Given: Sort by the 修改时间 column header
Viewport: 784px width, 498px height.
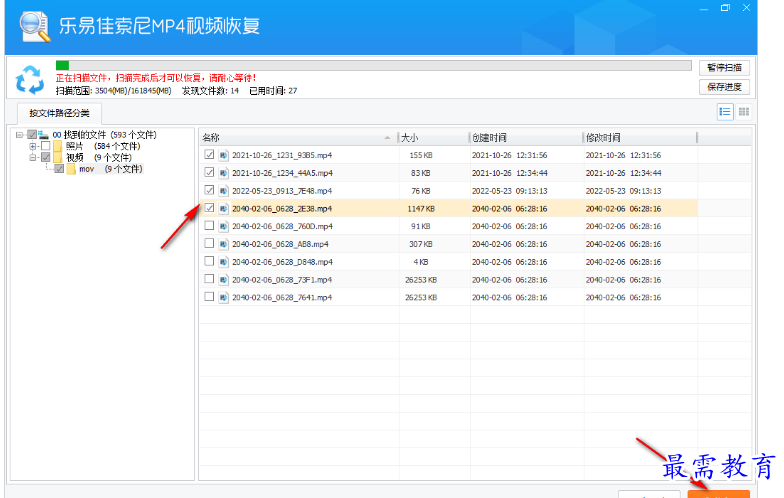Looking at the screenshot, I should click(640, 138).
